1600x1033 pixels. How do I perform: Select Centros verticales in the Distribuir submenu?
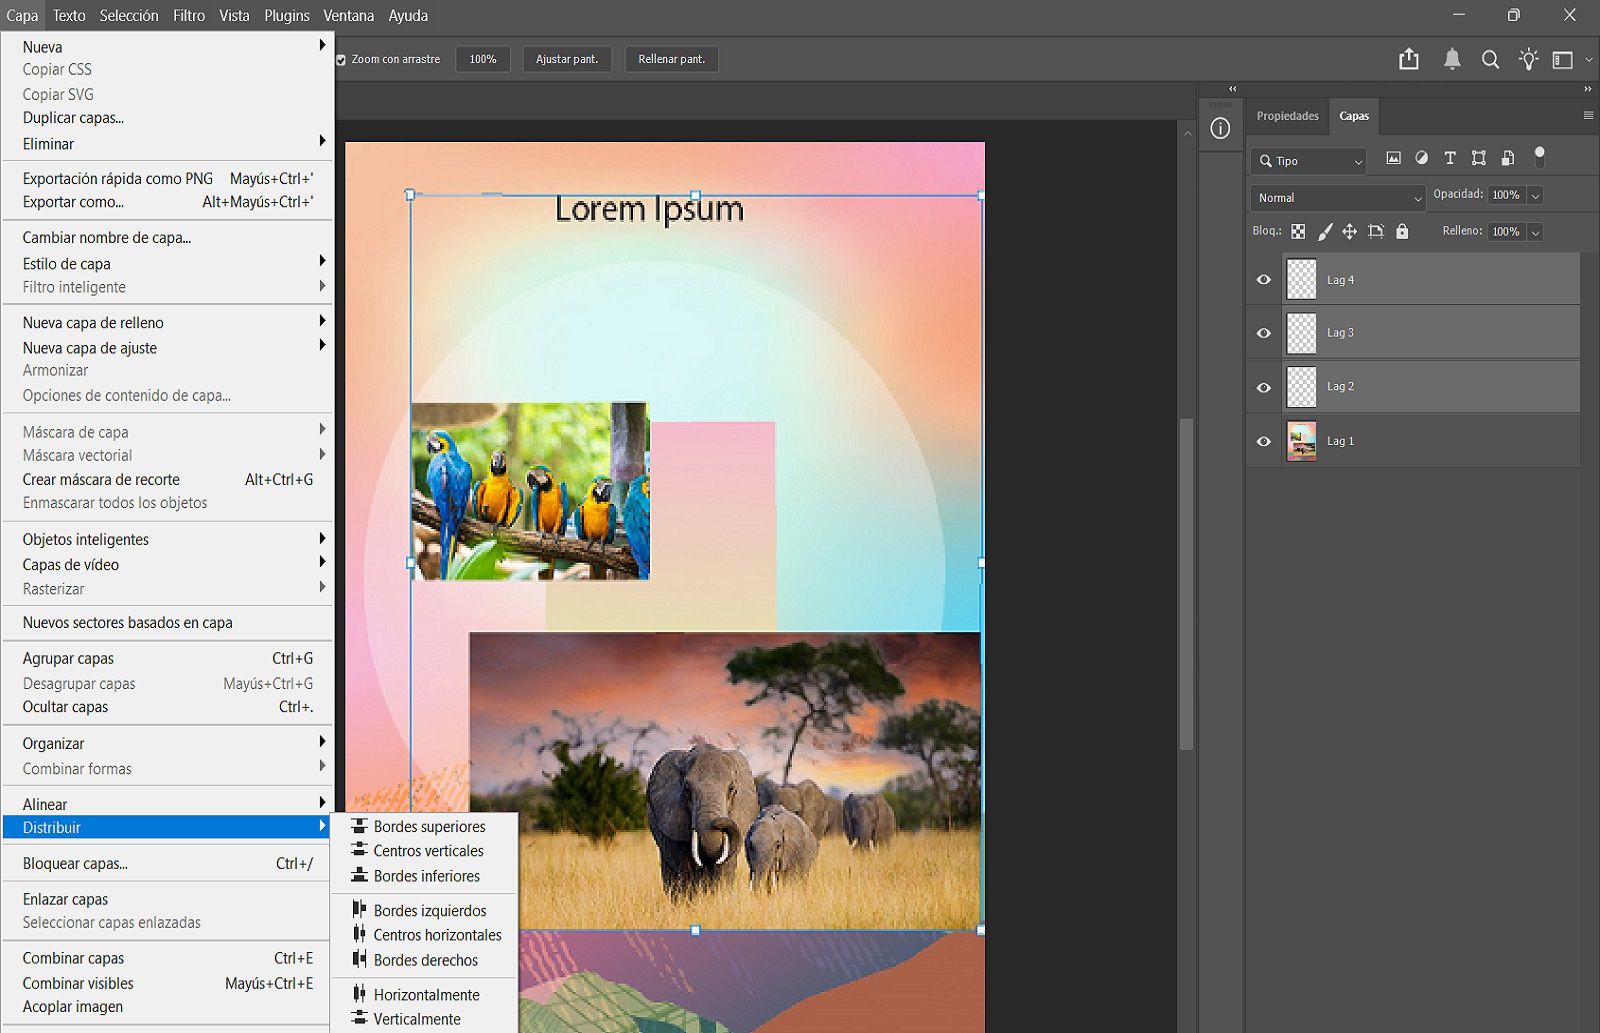coord(428,850)
